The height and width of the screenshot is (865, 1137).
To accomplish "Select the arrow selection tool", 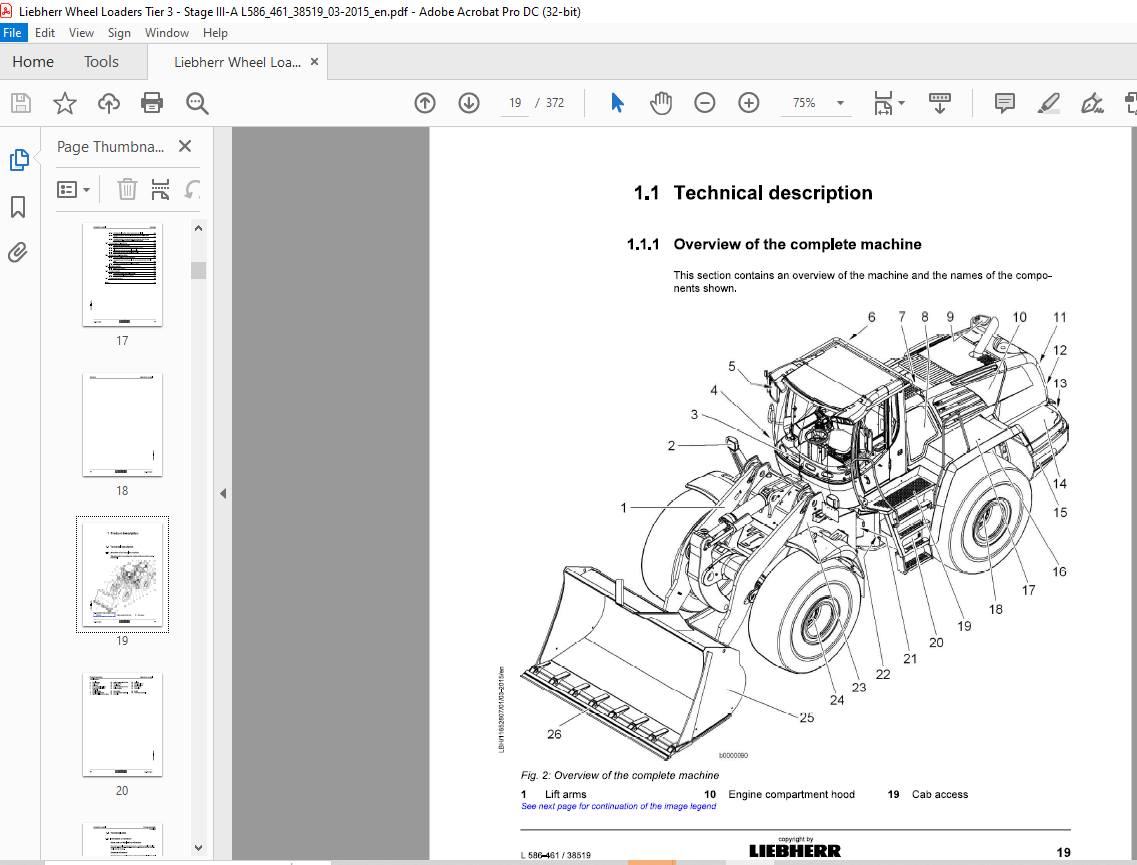I will click(x=617, y=103).
